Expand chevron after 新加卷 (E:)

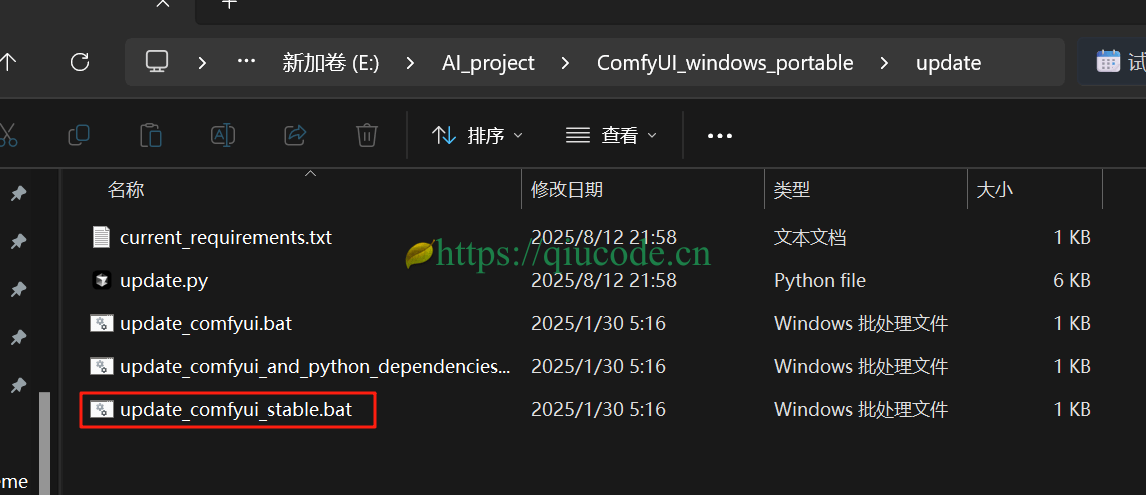point(410,63)
